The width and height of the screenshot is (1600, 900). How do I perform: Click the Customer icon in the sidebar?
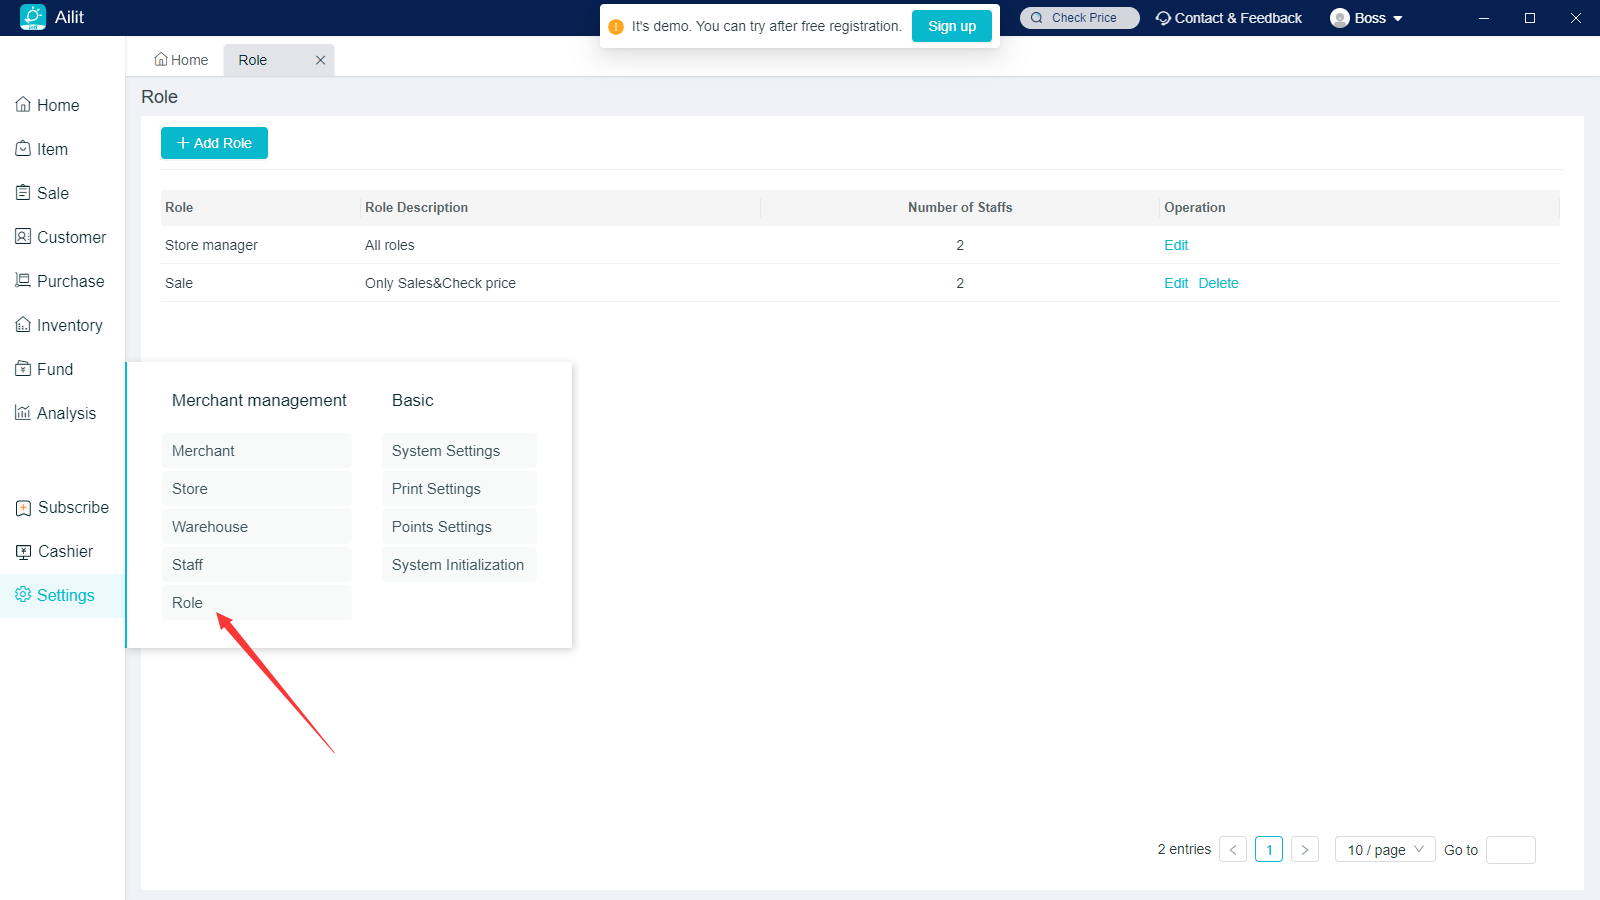click(x=23, y=237)
